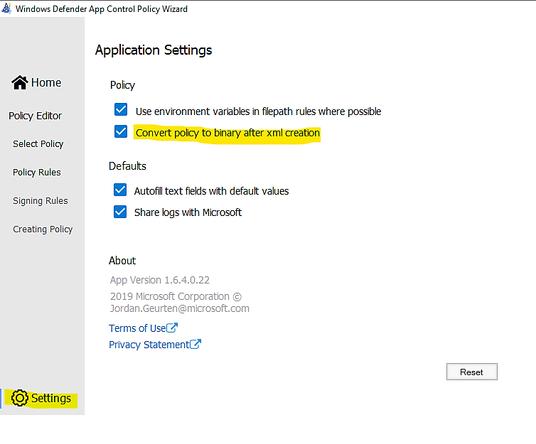Go to Policy Editor in sidebar
Viewport: 536px width, 444px height.
point(35,116)
